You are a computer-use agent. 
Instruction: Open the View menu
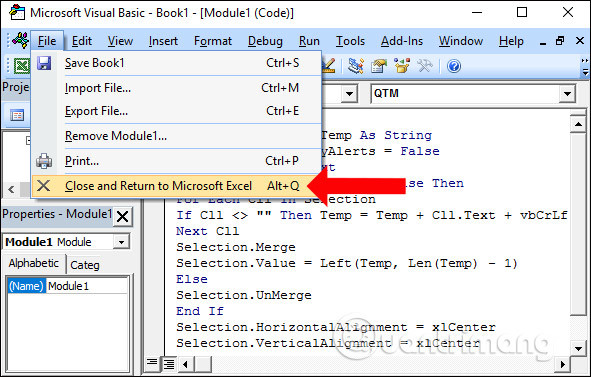(x=120, y=41)
